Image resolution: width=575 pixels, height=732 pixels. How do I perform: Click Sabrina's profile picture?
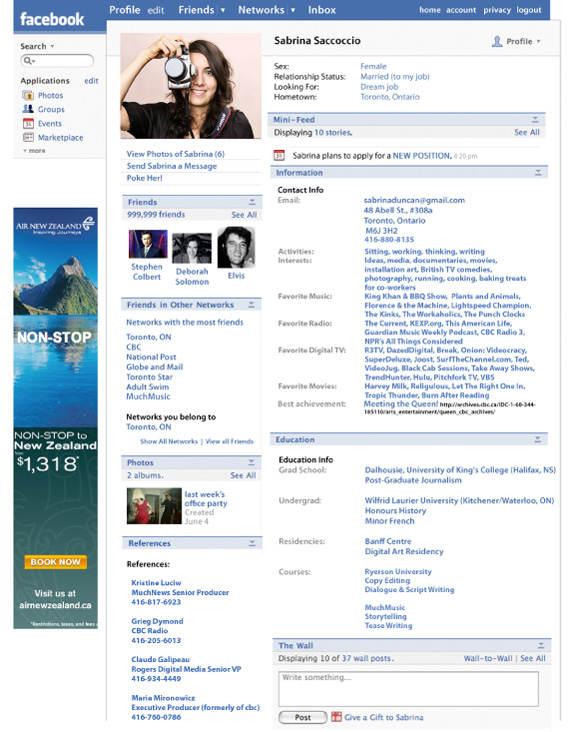191,86
